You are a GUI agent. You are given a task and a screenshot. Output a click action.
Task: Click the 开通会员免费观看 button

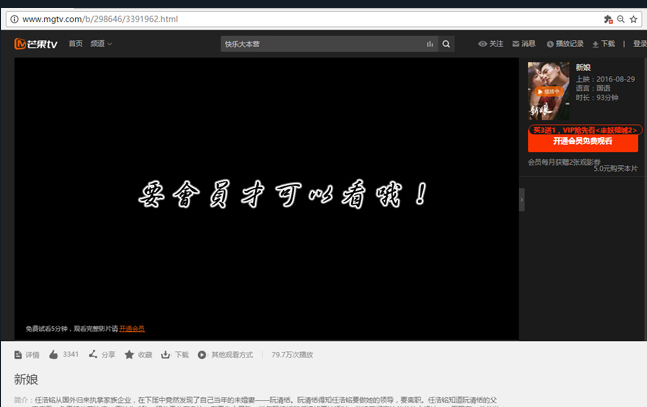tap(583, 142)
